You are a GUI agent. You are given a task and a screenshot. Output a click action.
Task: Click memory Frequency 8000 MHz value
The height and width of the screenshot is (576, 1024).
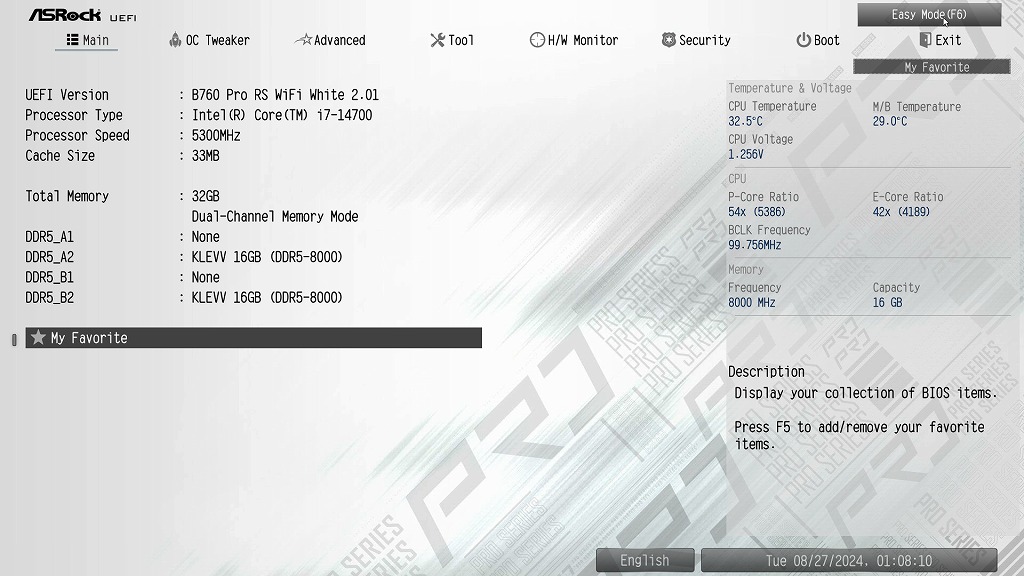coord(752,302)
